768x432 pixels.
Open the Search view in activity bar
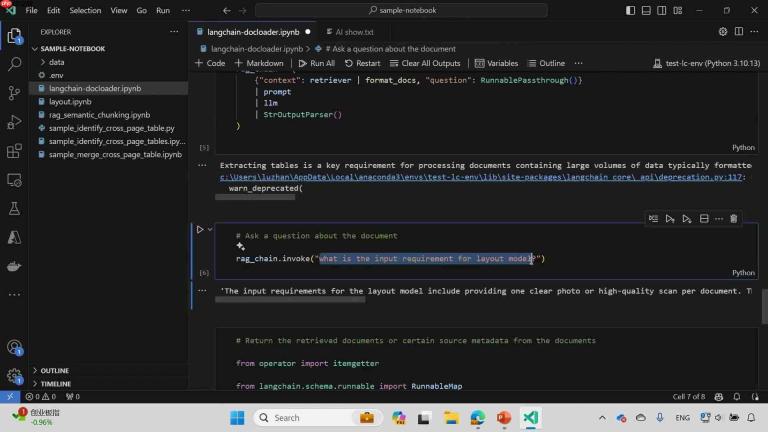14,64
